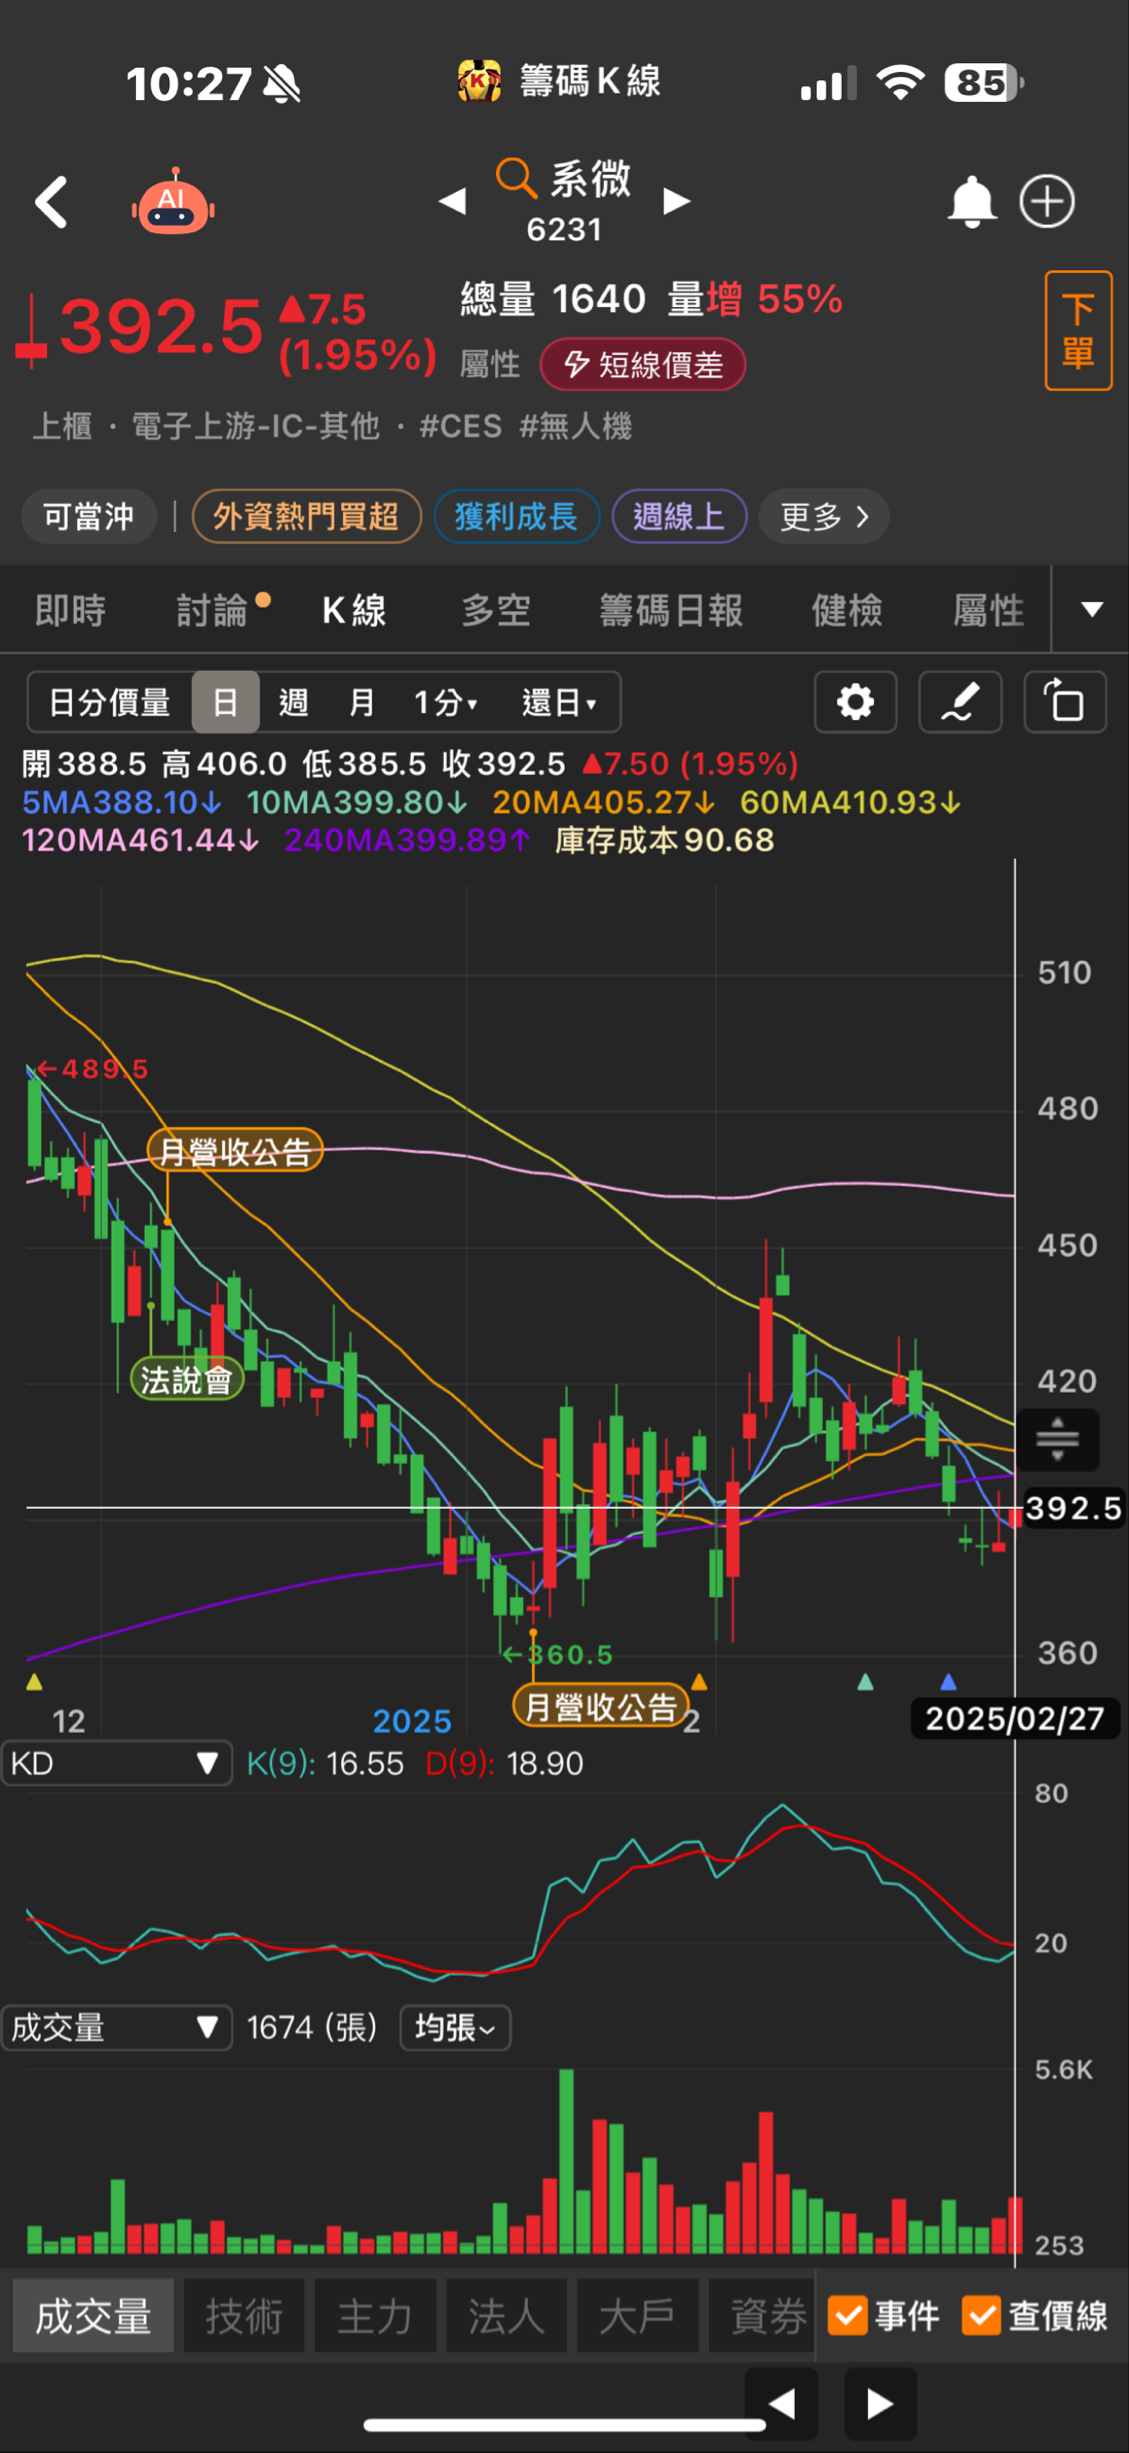Select the 月 monthly period
The height and width of the screenshot is (2453, 1129).
point(361,702)
